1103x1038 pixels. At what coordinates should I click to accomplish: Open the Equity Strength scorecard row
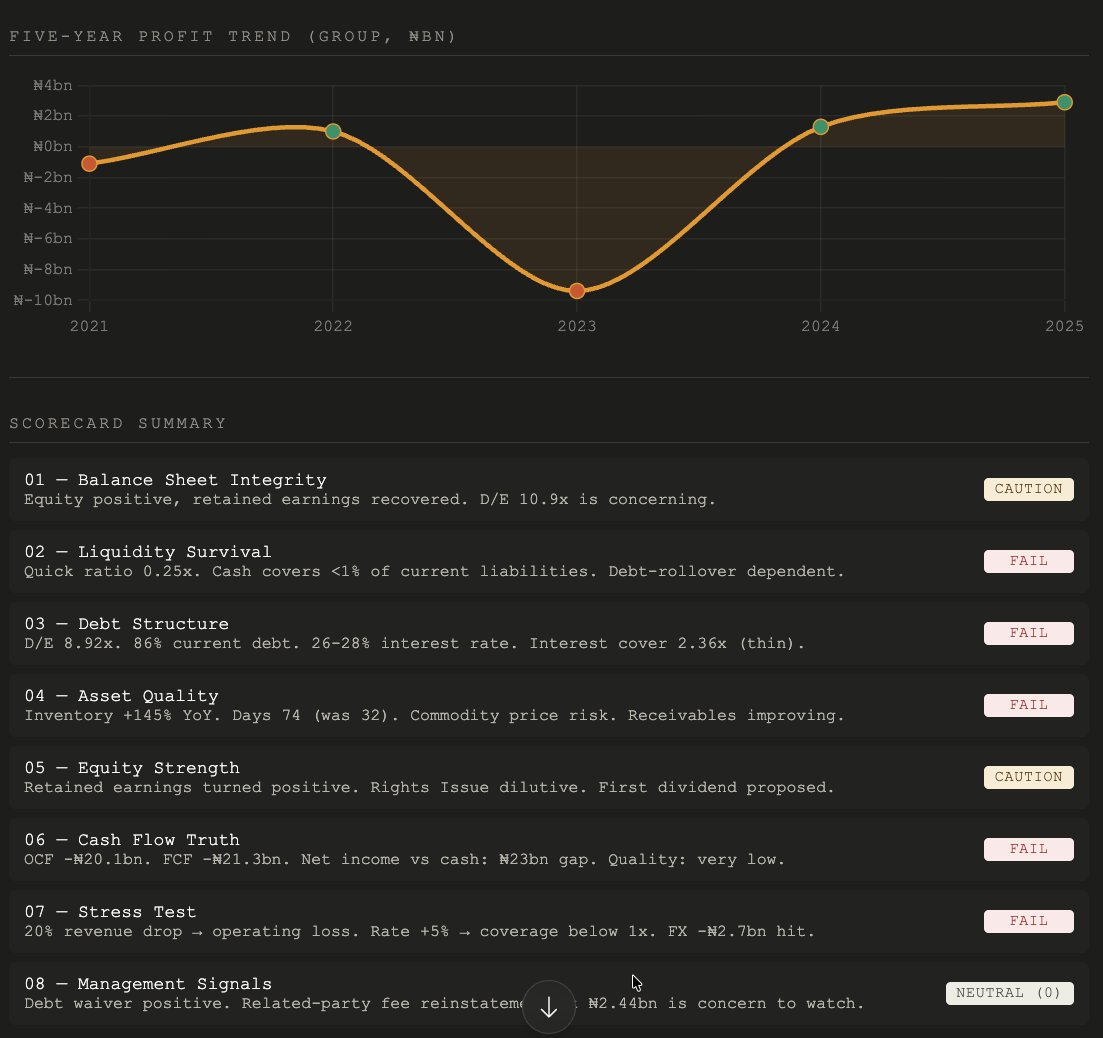(549, 777)
